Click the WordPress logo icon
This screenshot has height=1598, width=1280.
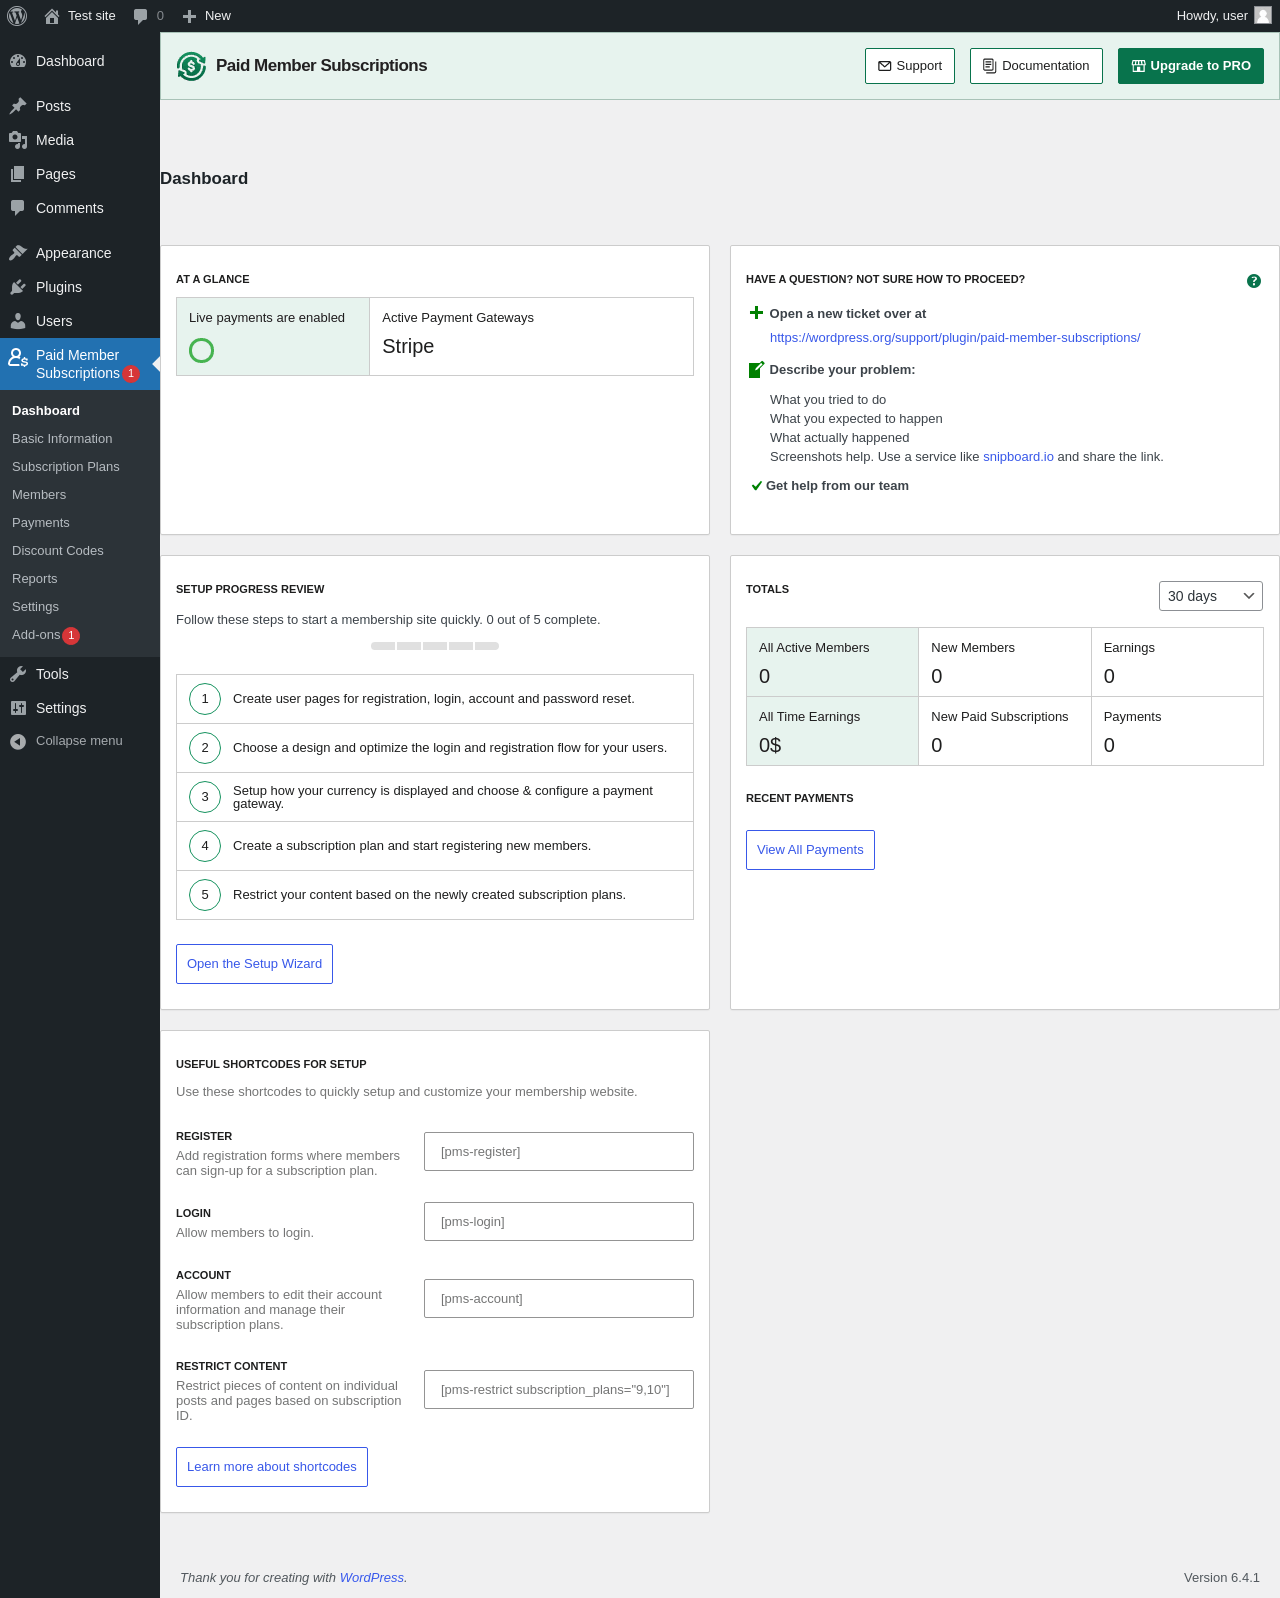click(17, 16)
